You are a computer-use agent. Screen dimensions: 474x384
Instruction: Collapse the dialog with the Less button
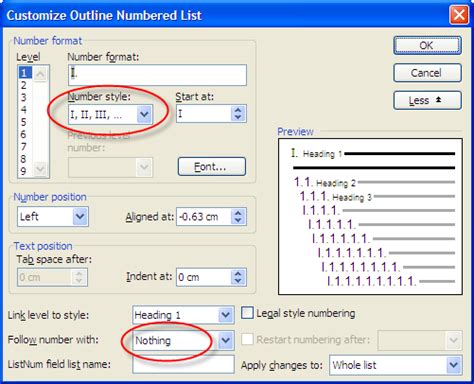[428, 100]
